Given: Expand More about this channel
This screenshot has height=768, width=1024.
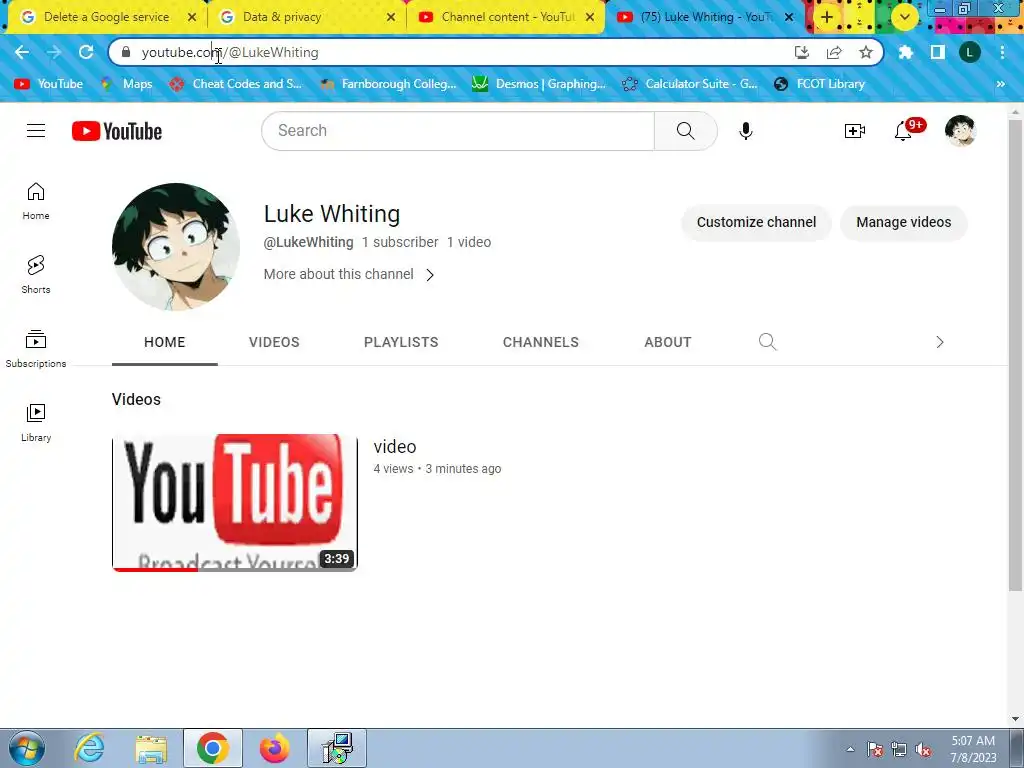Looking at the screenshot, I should (349, 274).
